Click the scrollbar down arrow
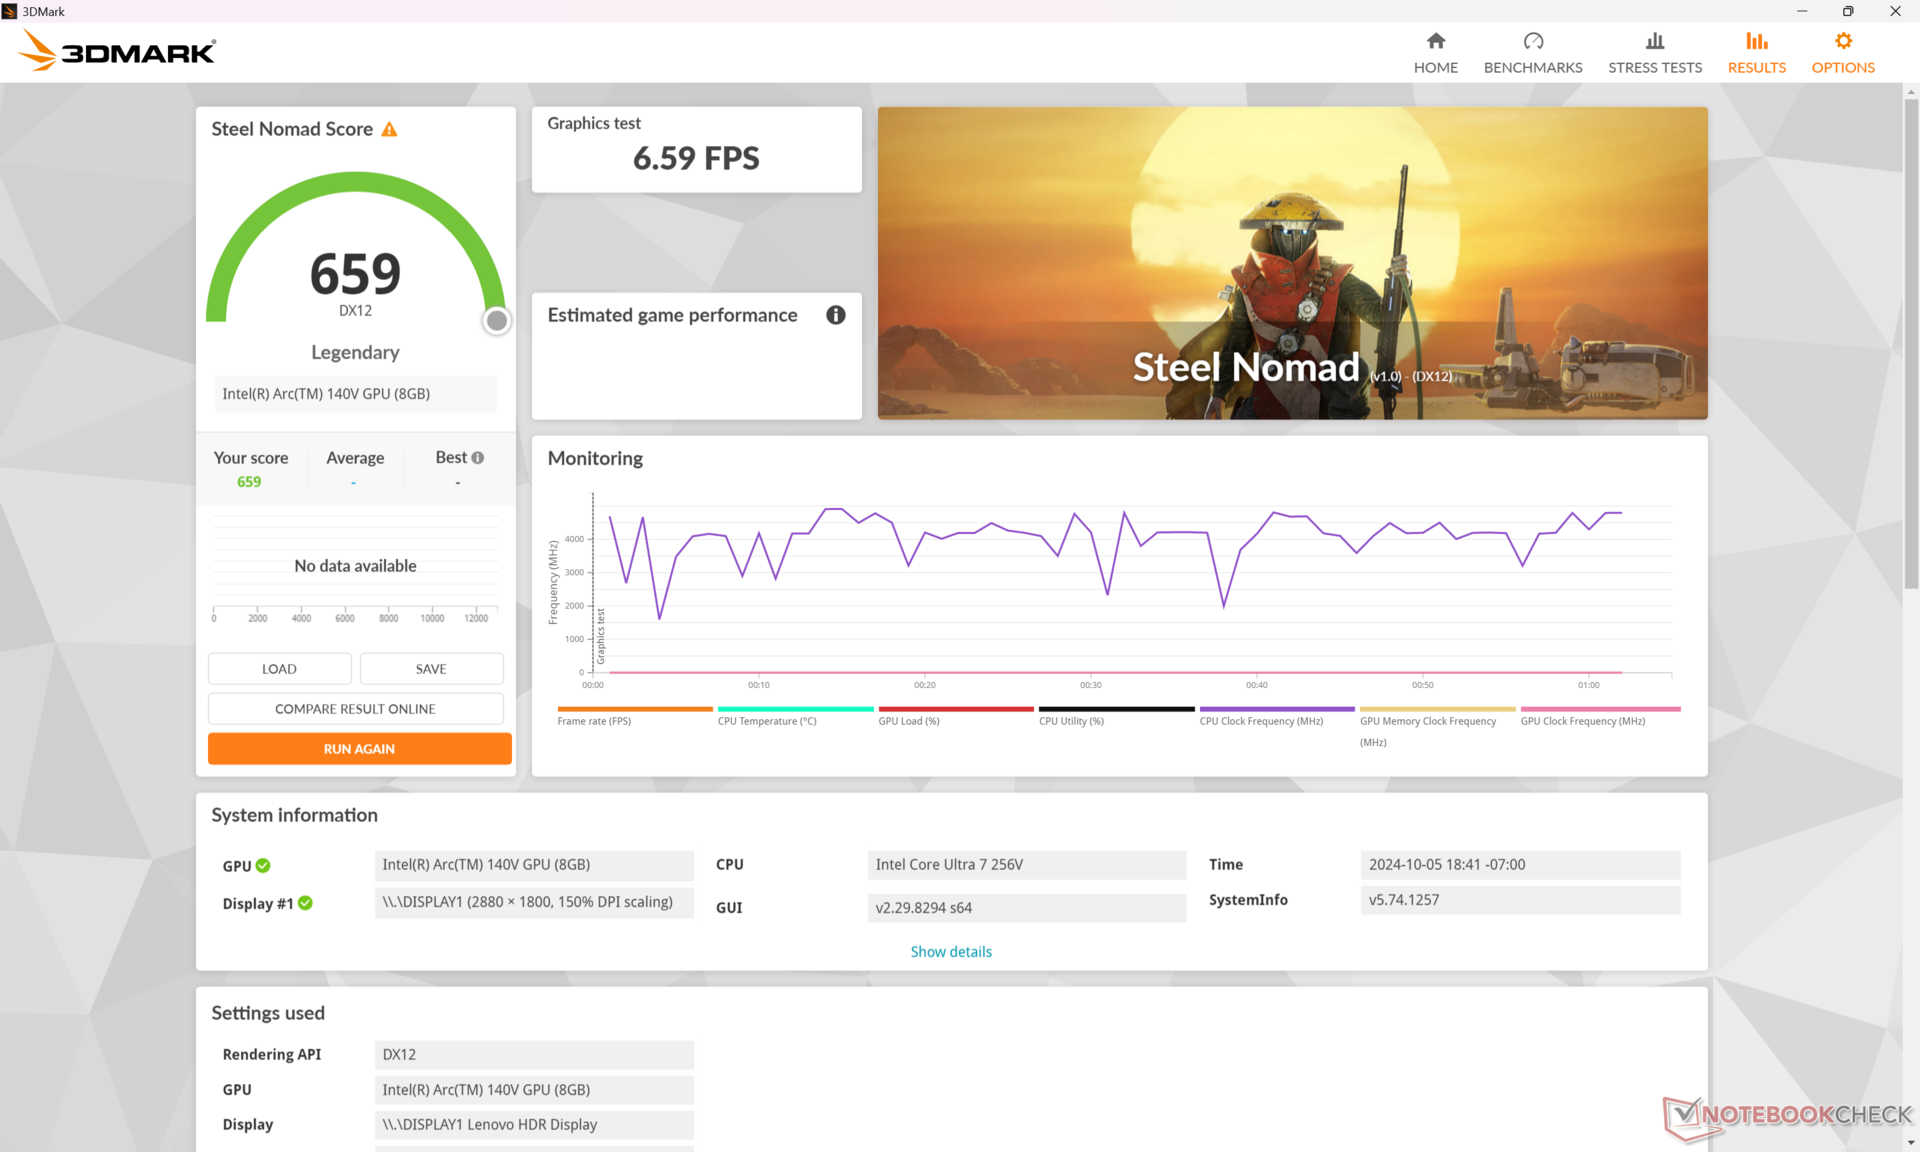Viewport: 1920px width, 1152px height. [1911, 1143]
